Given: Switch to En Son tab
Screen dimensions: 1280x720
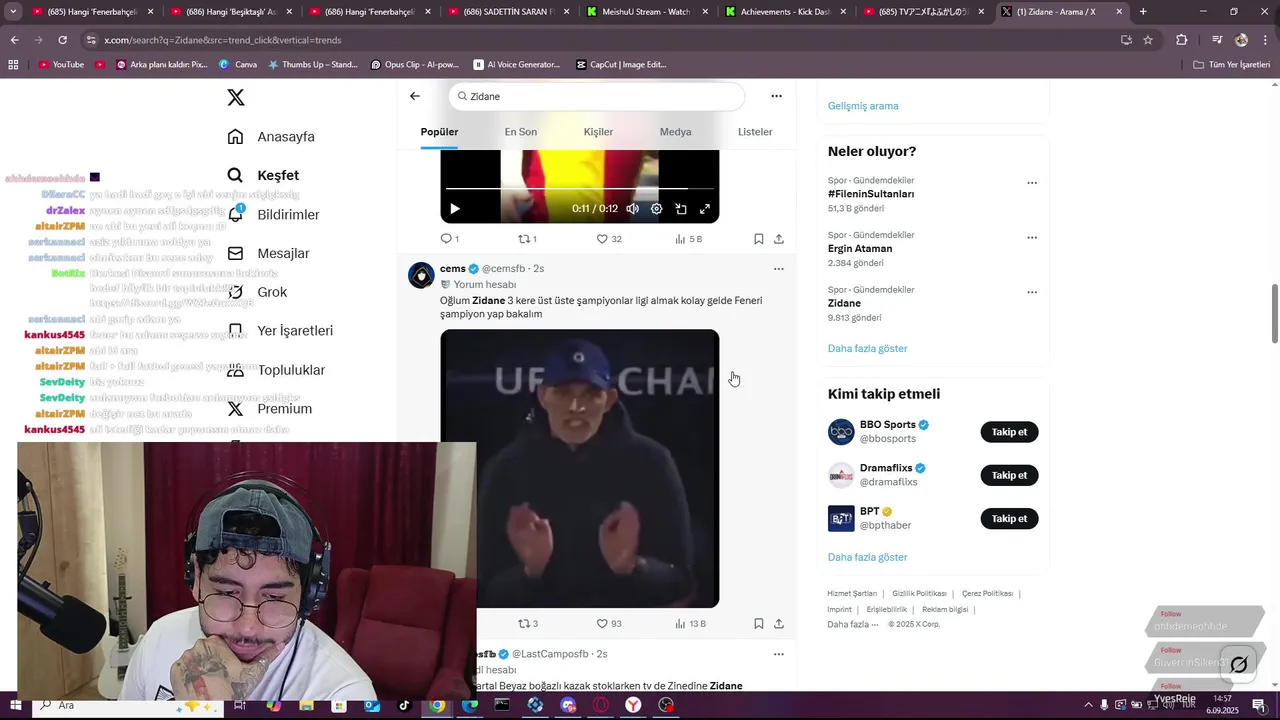Looking at the screenshot, I should [x=520, y=132].
